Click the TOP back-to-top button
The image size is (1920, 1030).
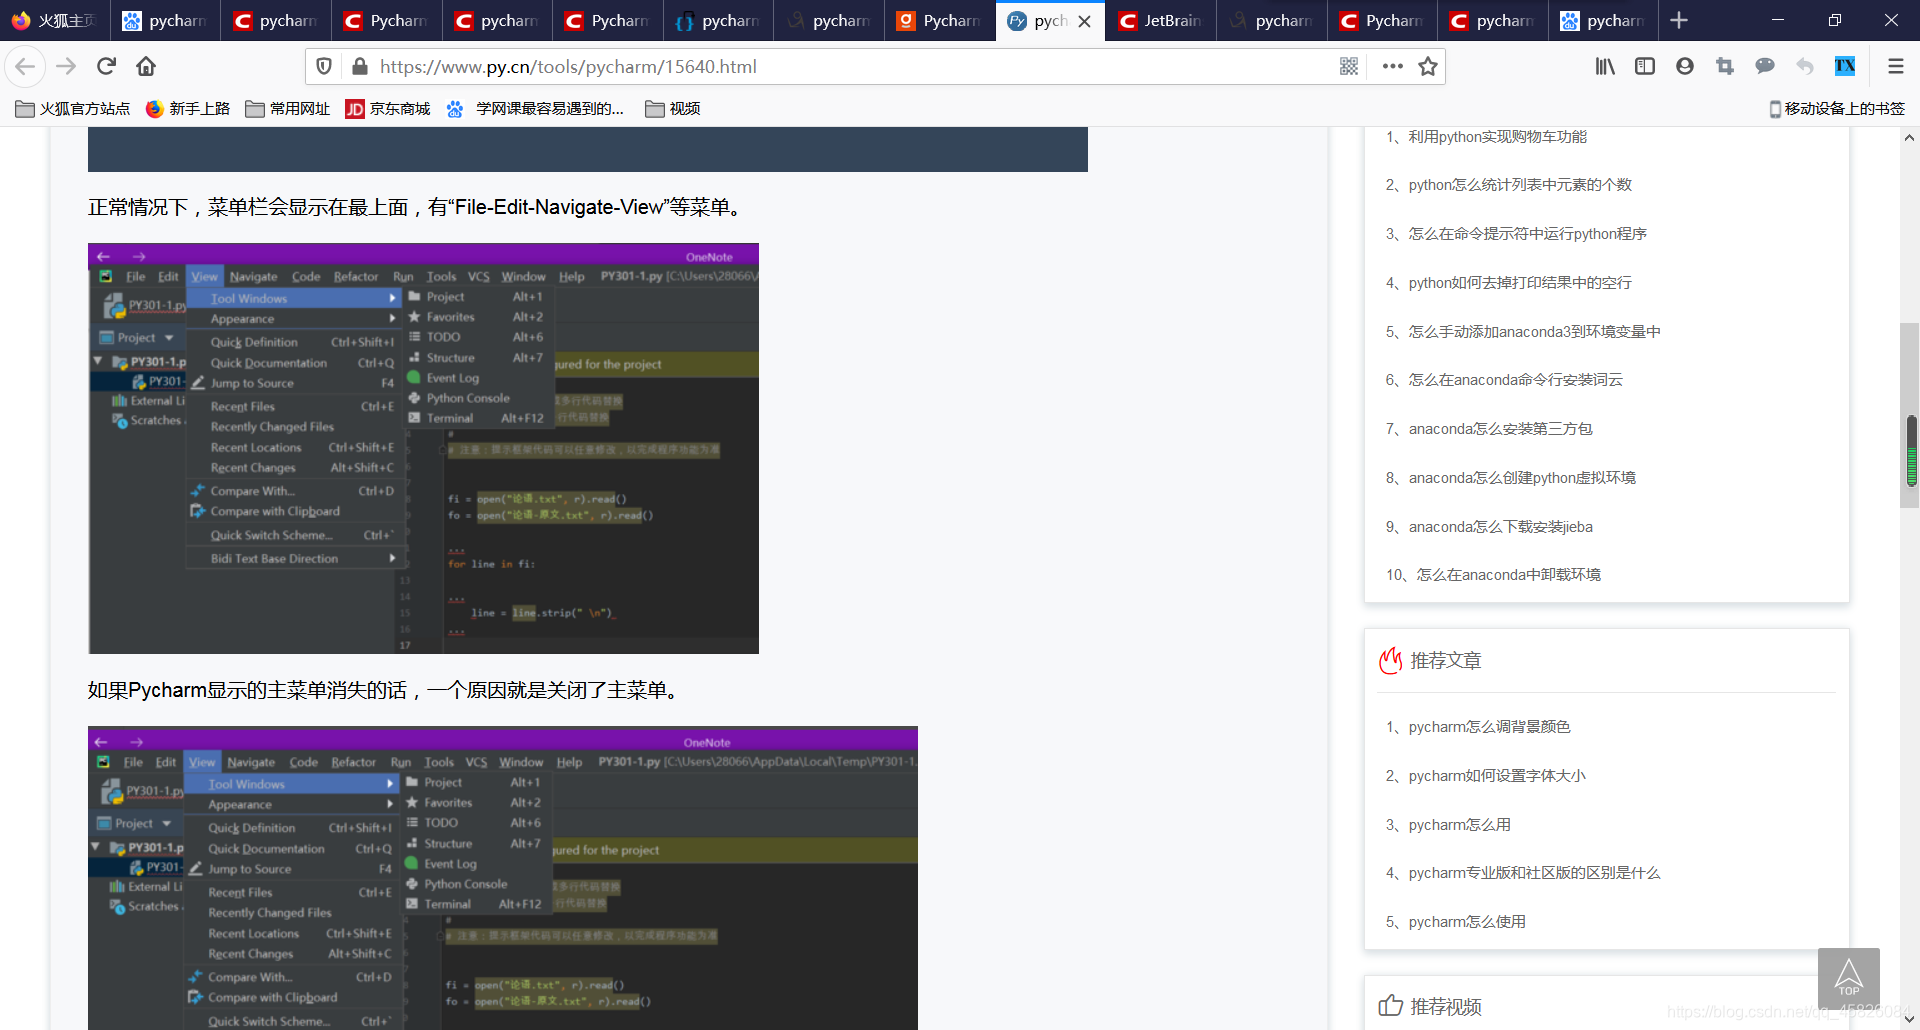[1849, 979]
